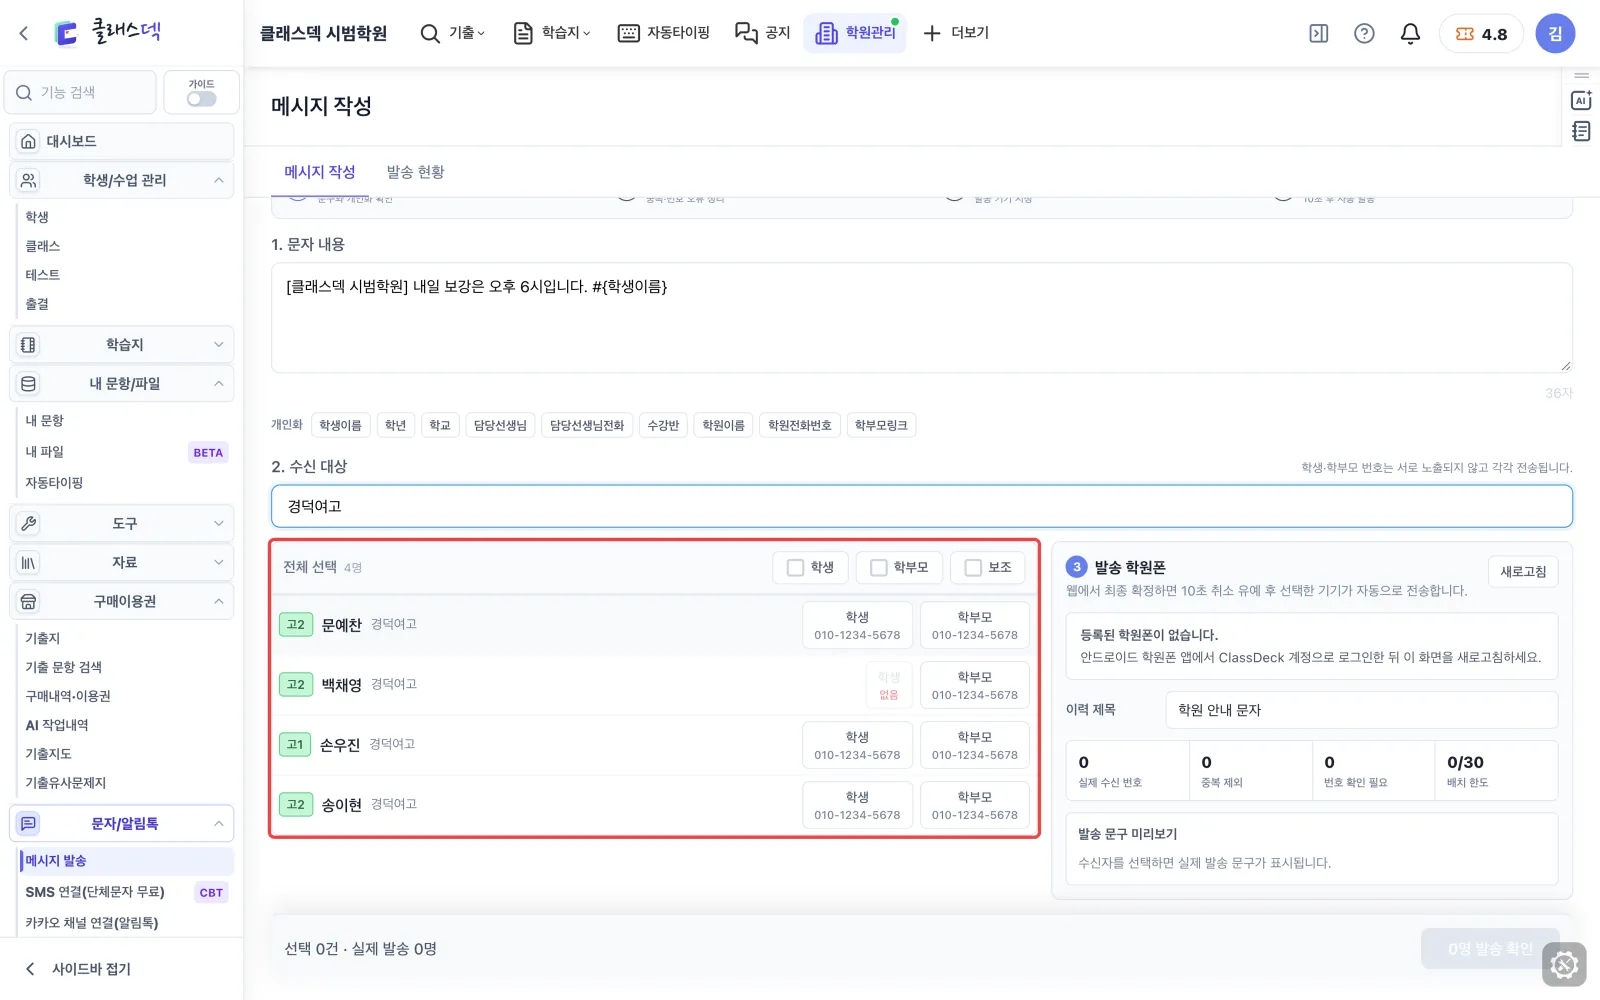Screen dimensions: 1600x1000
Task: Click the 수신 대상 search field
Action: 921,506
